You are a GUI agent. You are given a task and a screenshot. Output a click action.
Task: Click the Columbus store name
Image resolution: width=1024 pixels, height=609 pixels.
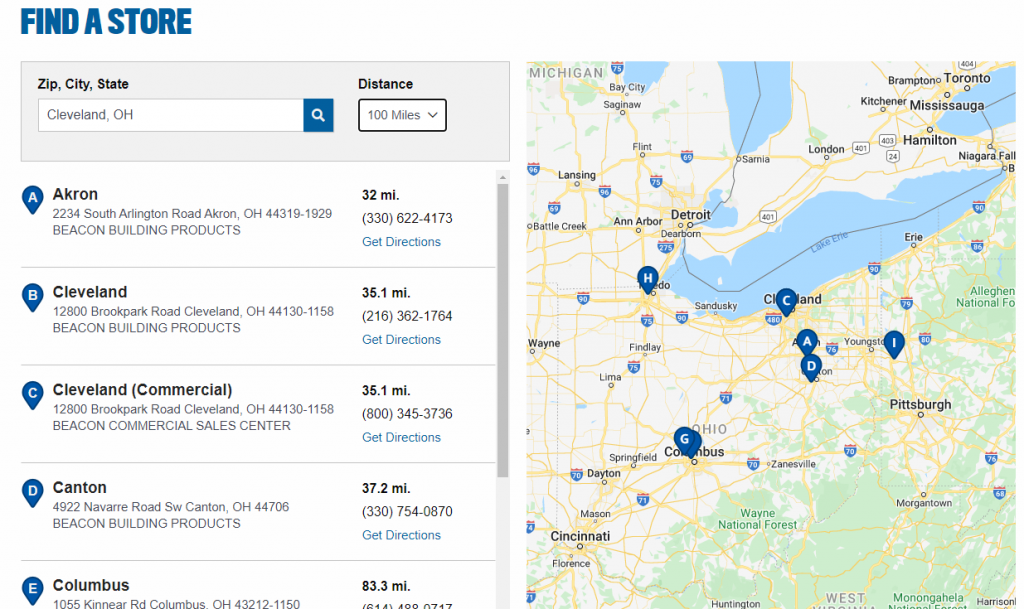pos(91,585)
